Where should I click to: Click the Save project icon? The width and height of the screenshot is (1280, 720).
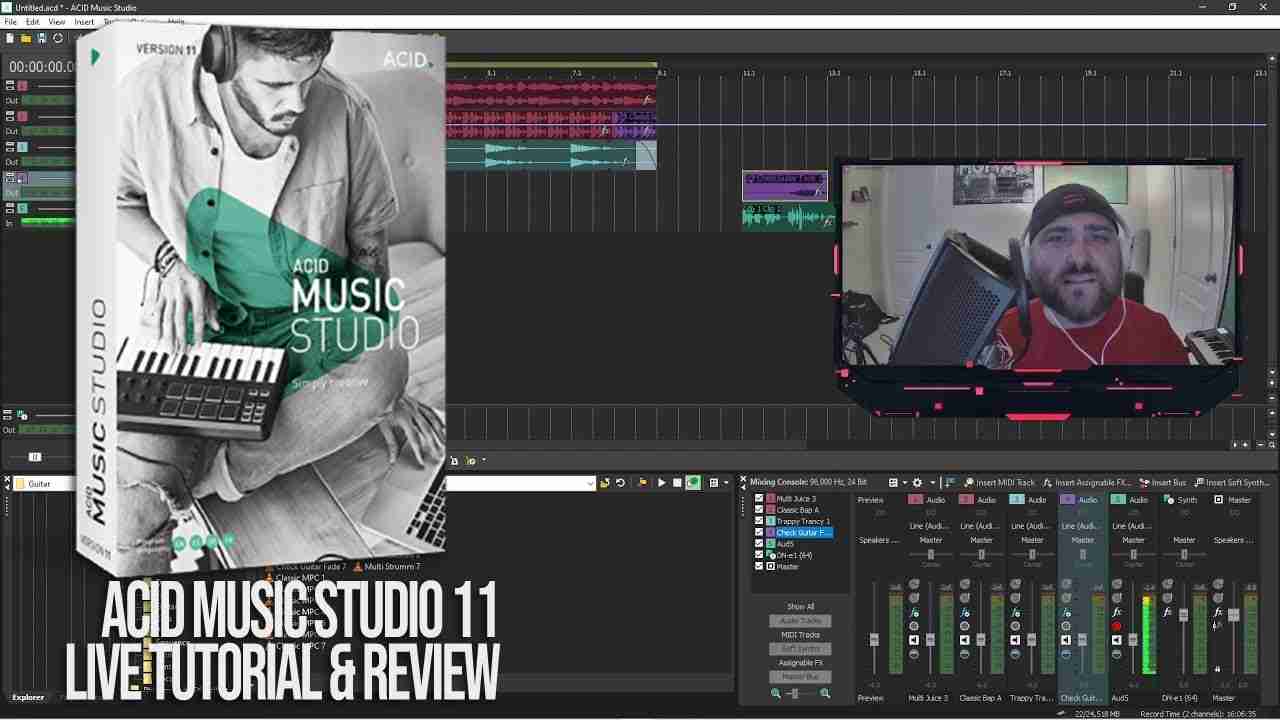(42, 38)
